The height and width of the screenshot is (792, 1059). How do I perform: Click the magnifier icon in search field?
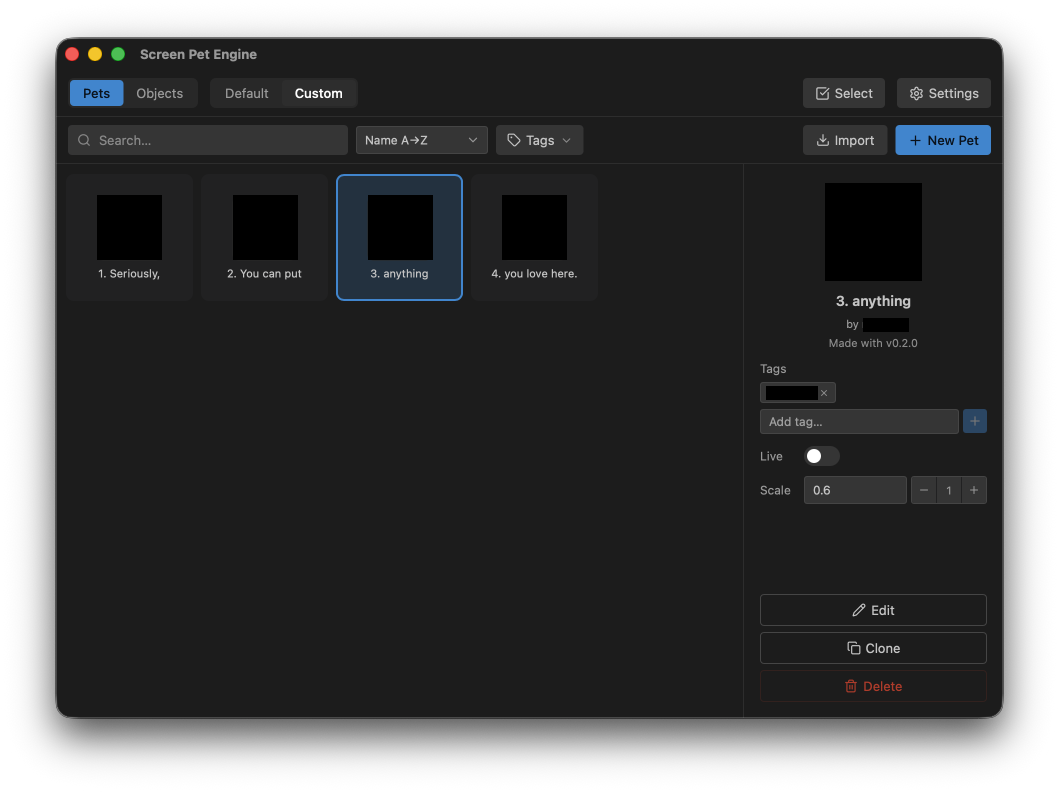84,140
